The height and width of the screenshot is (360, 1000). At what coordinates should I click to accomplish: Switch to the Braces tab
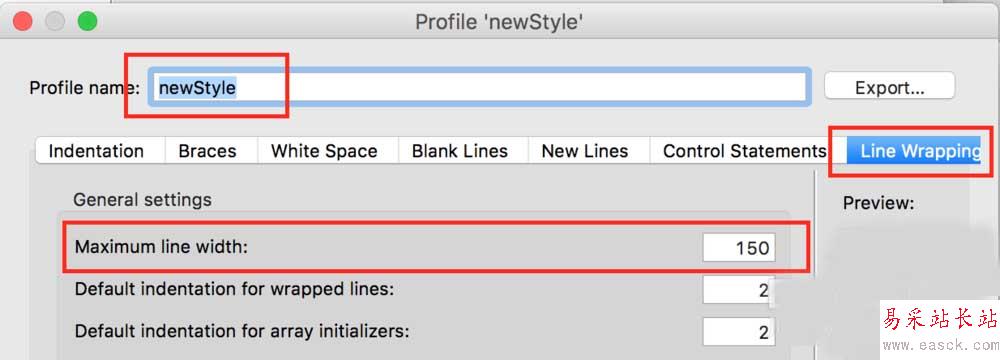pyautogui.click(x=208, y=151)
